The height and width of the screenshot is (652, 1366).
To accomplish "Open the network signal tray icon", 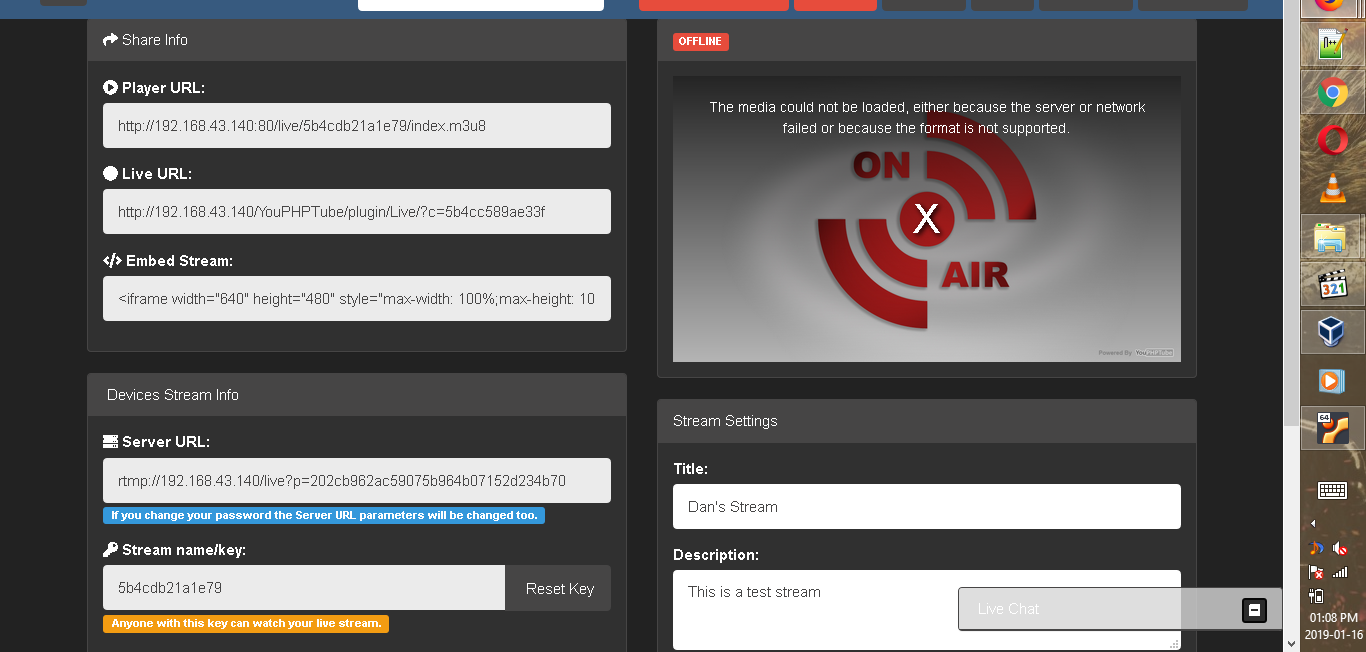I will coord(1341,572).
